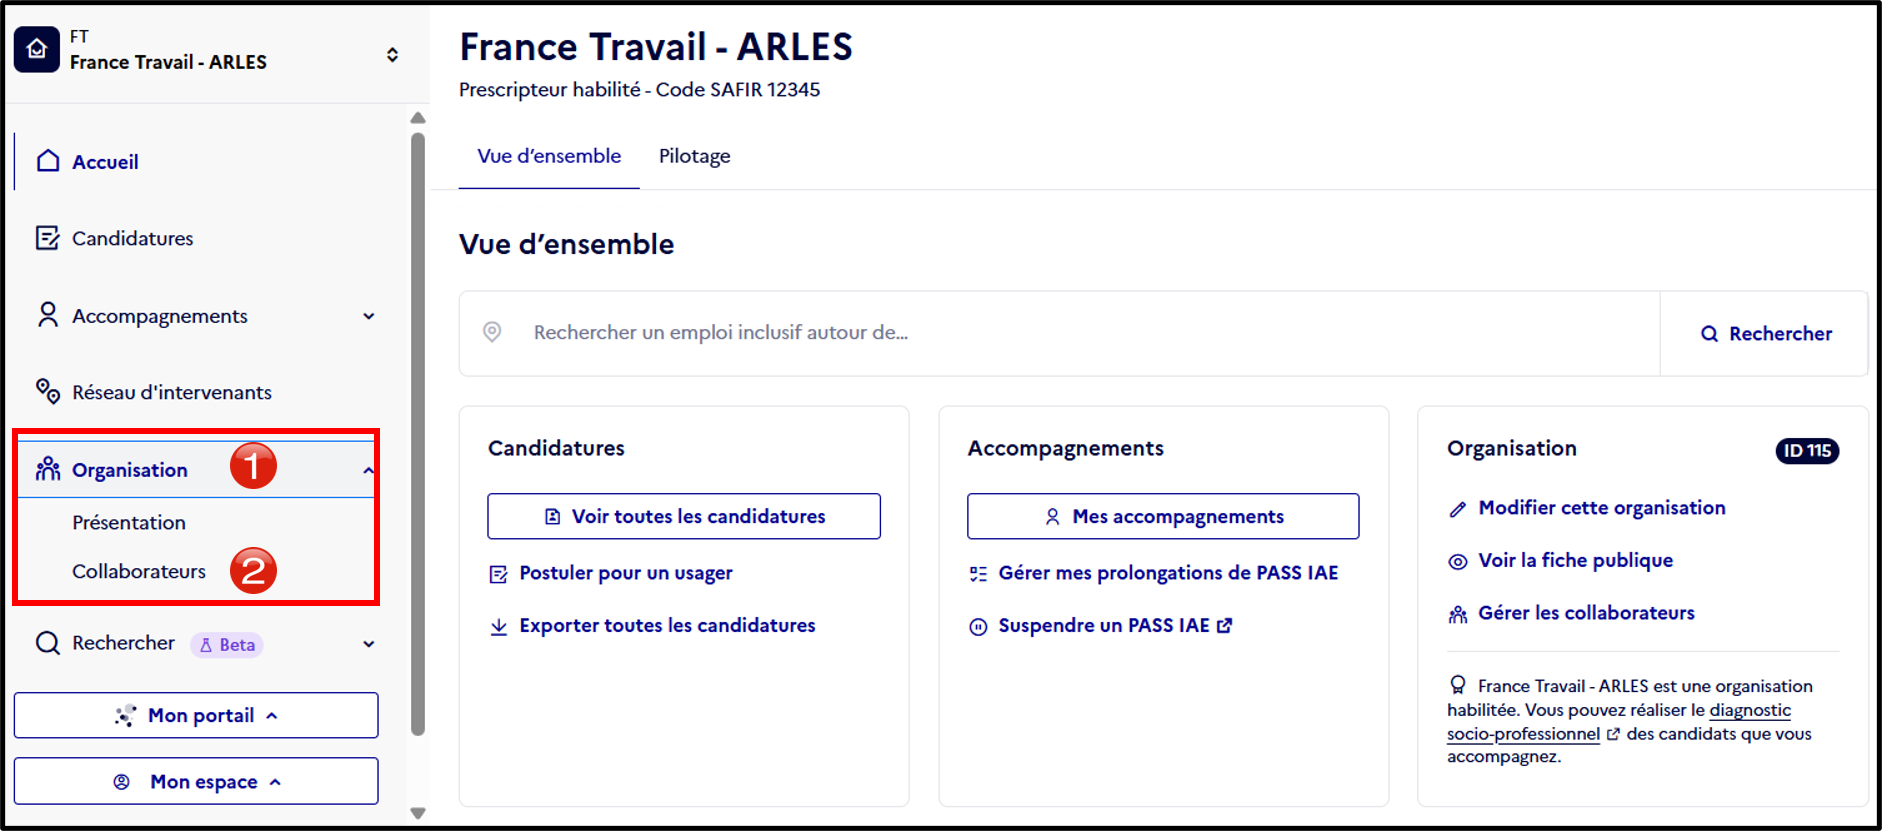Click the eye icon beside Voir la fiche publique

pos(1458,562)
